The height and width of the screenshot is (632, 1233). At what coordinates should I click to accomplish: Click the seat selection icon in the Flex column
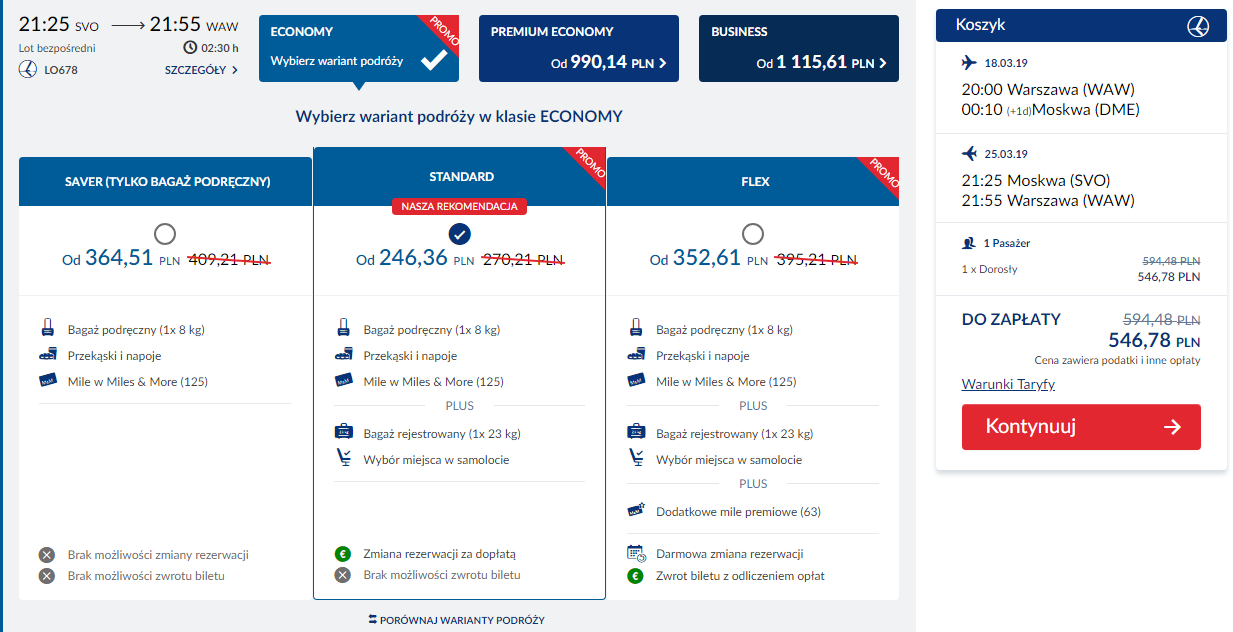[636, 459]
